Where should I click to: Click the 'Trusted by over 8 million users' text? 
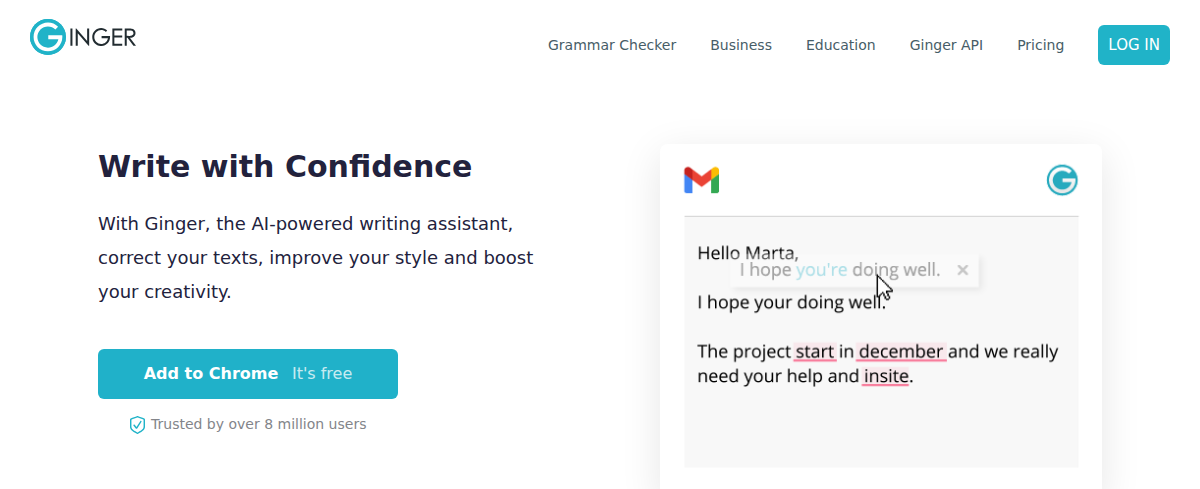[258, 424]
